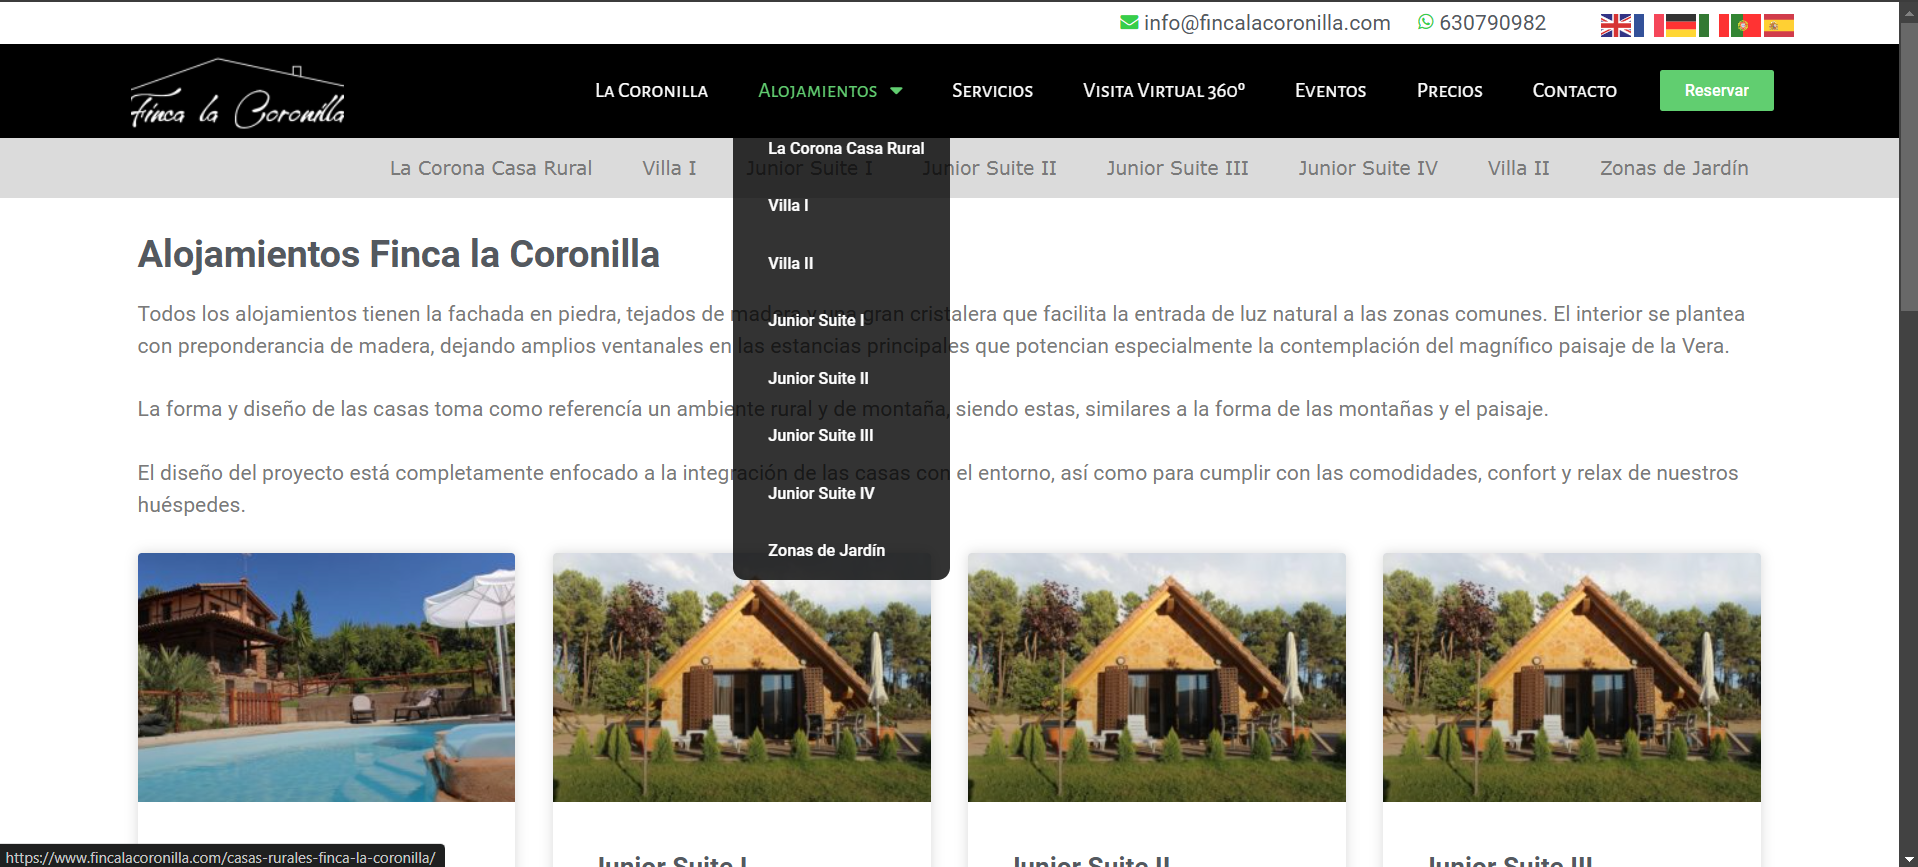The height and width of the screenshot is (867, 1918).
Task: Switch site to Spanish flag
Action: click(x=1779, y=25)
